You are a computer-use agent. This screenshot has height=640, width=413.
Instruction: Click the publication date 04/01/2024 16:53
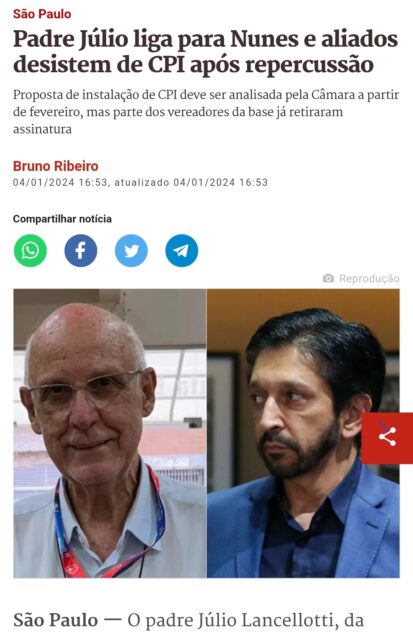(60, 182)
